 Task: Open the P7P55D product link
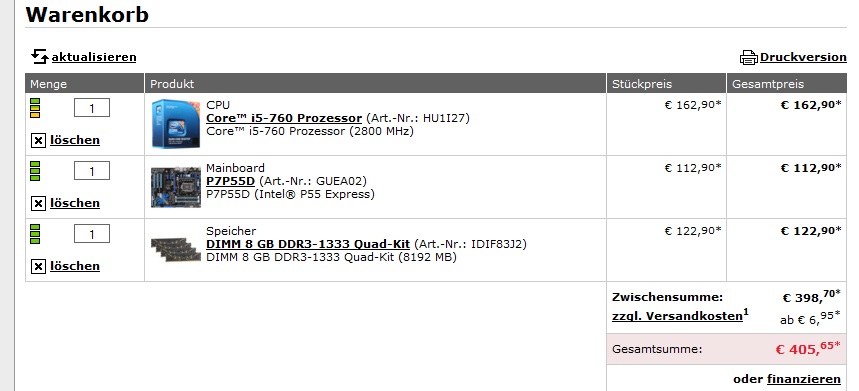(231, 181)
